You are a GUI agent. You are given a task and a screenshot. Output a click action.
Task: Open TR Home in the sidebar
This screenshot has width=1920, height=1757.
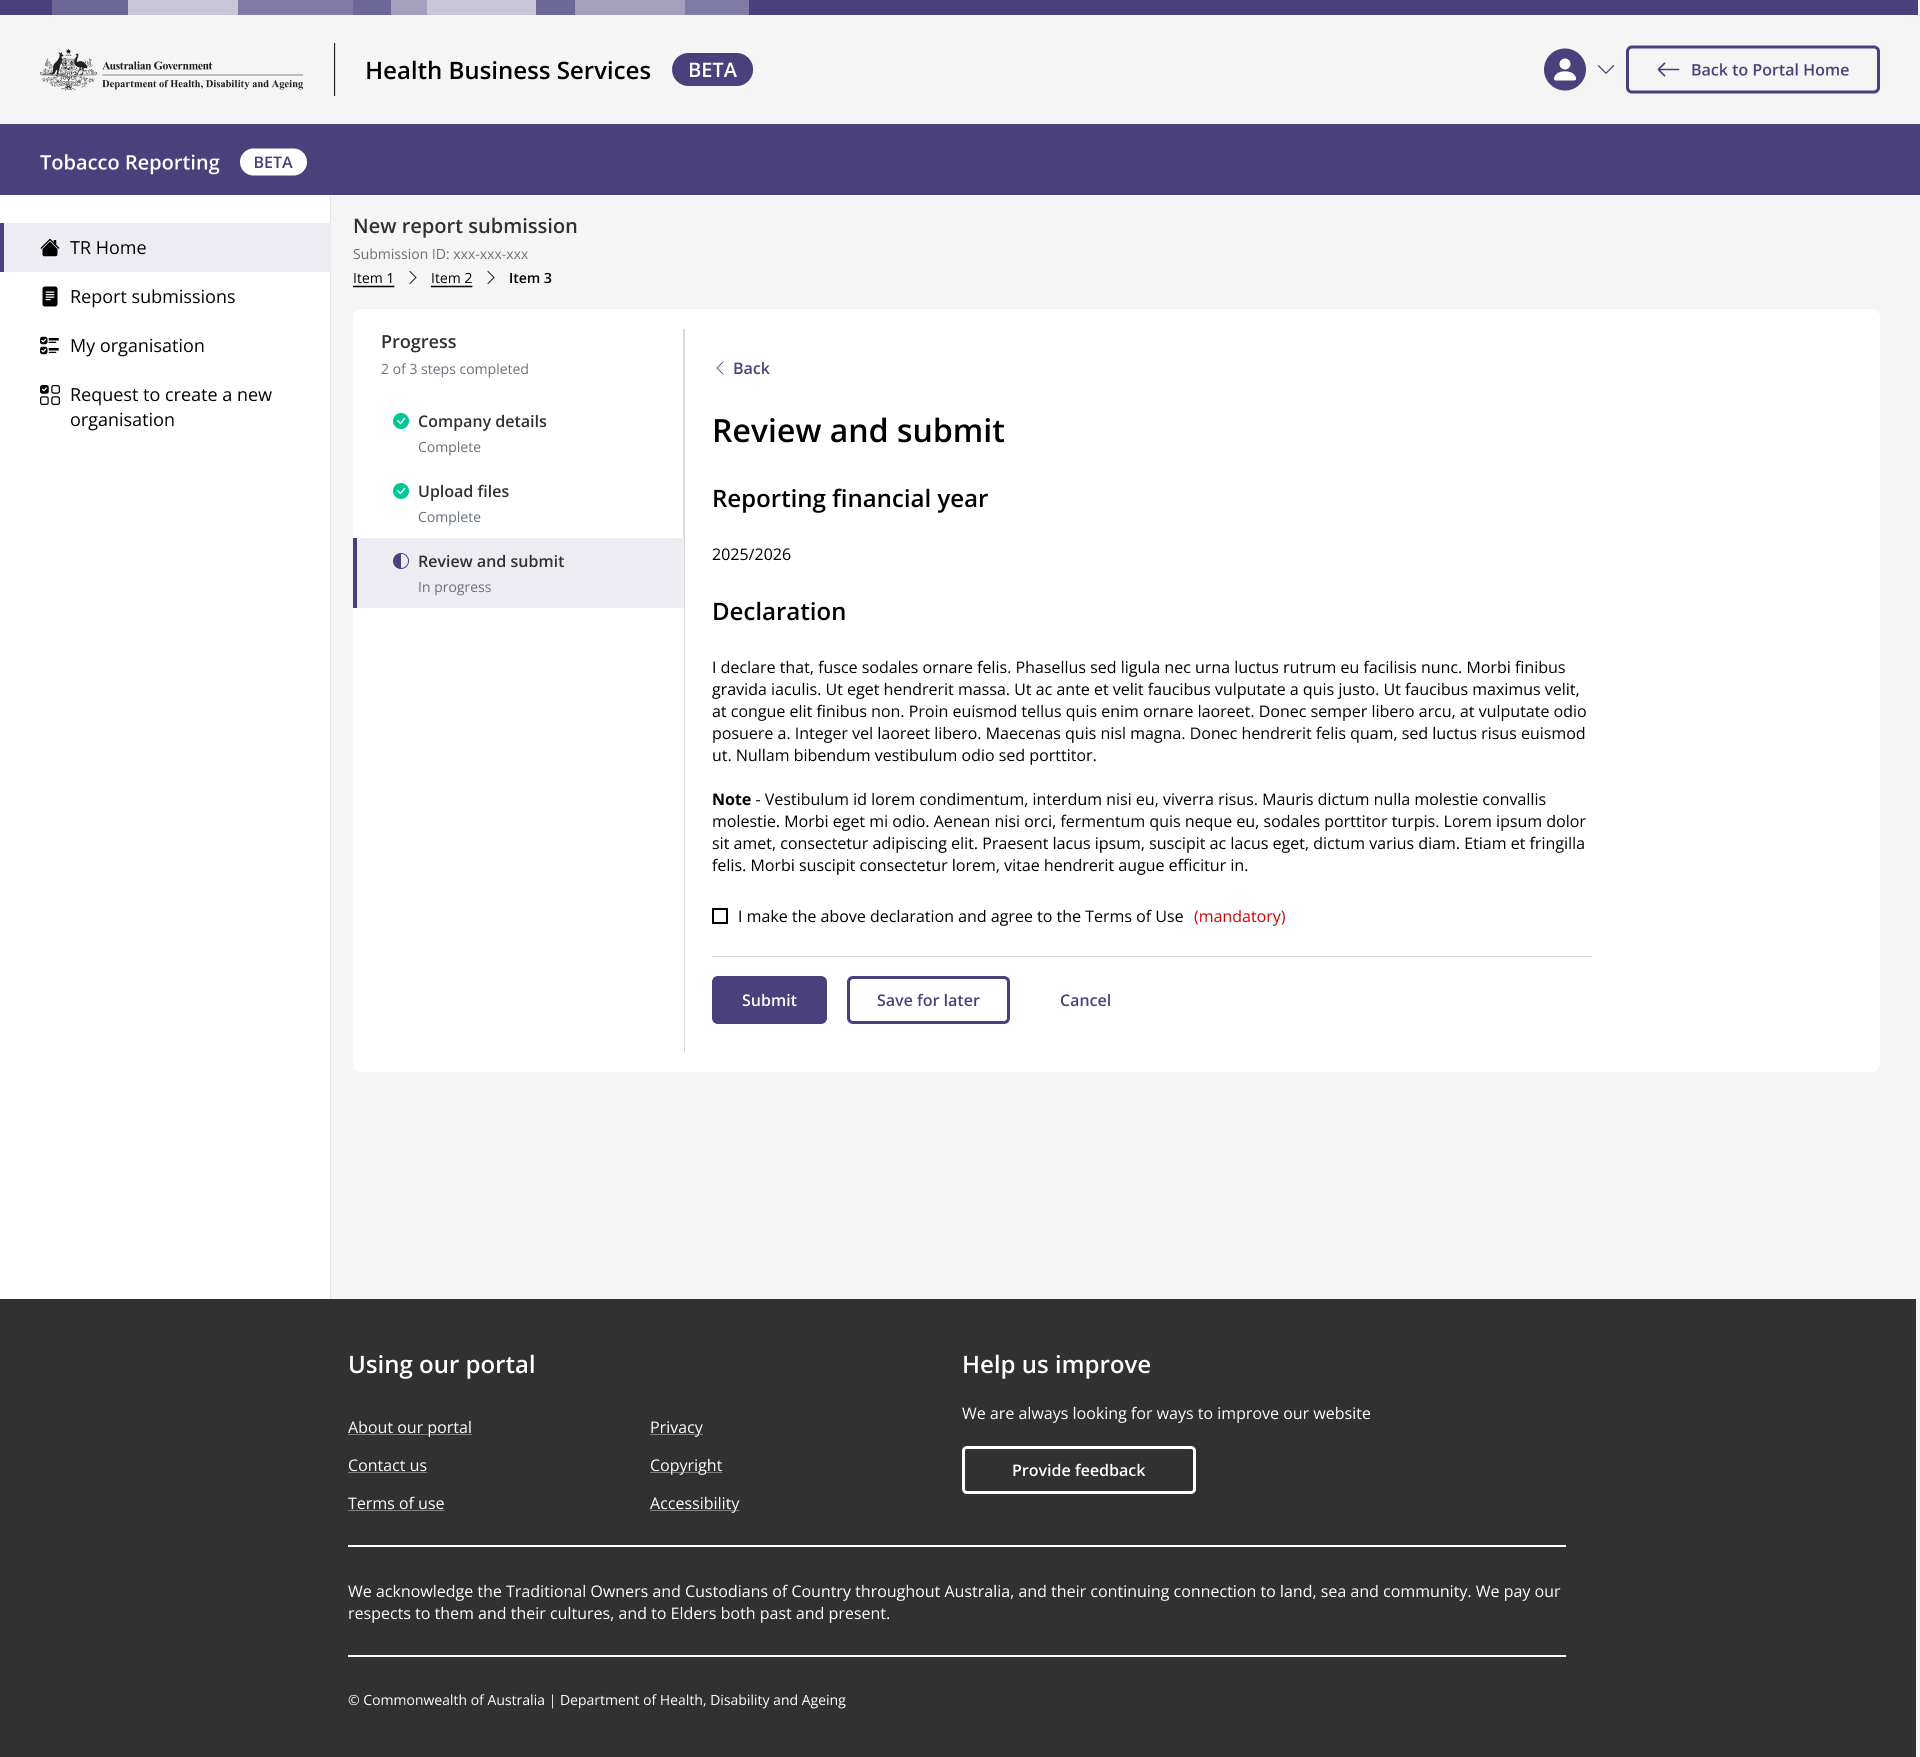166,248
